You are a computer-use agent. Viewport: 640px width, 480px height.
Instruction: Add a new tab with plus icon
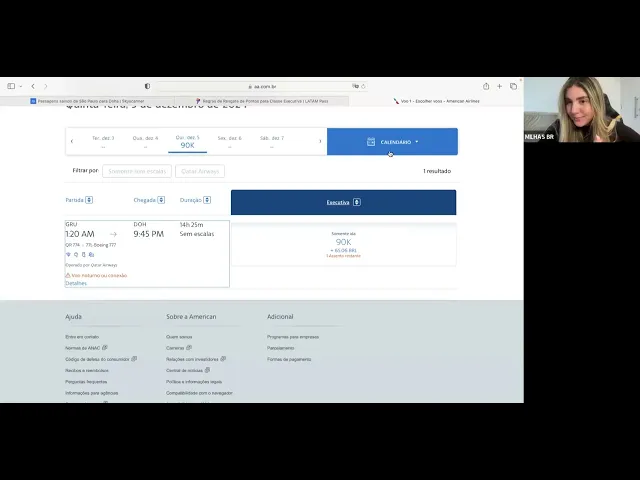pyautogui.click(x=499, y=86)
